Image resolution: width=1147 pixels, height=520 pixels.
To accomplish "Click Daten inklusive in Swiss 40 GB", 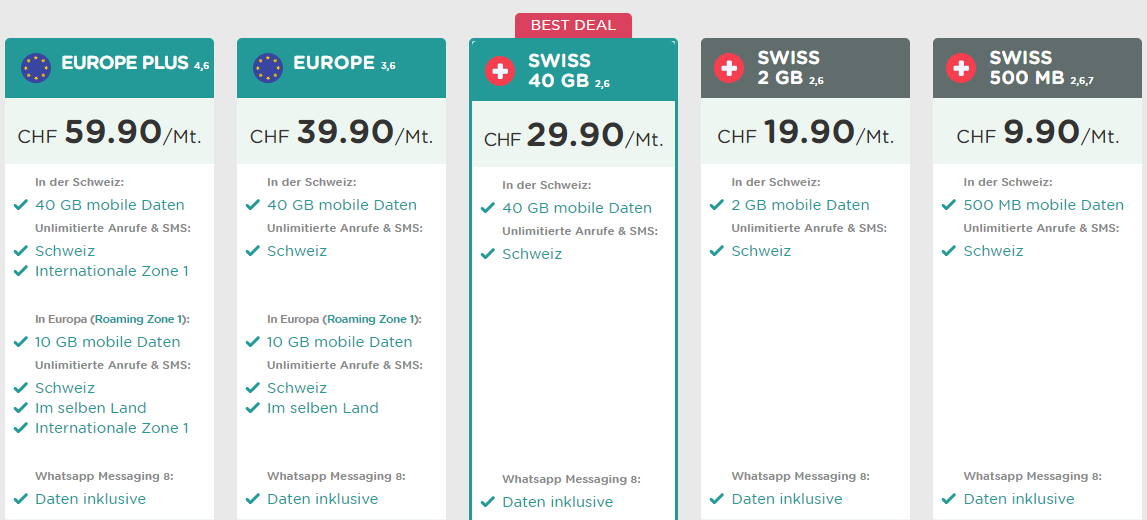I will pyautogui.click(x=557, y=502).
